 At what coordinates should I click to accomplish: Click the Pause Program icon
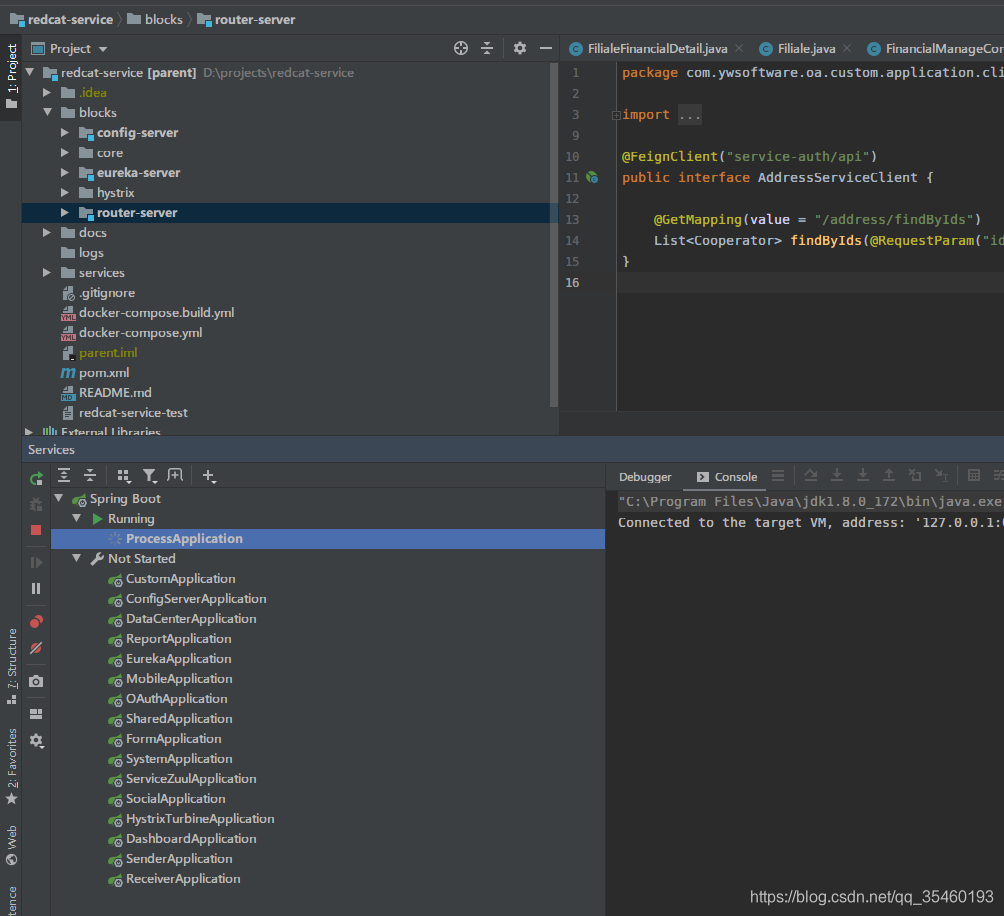click(x=36, y=588)
